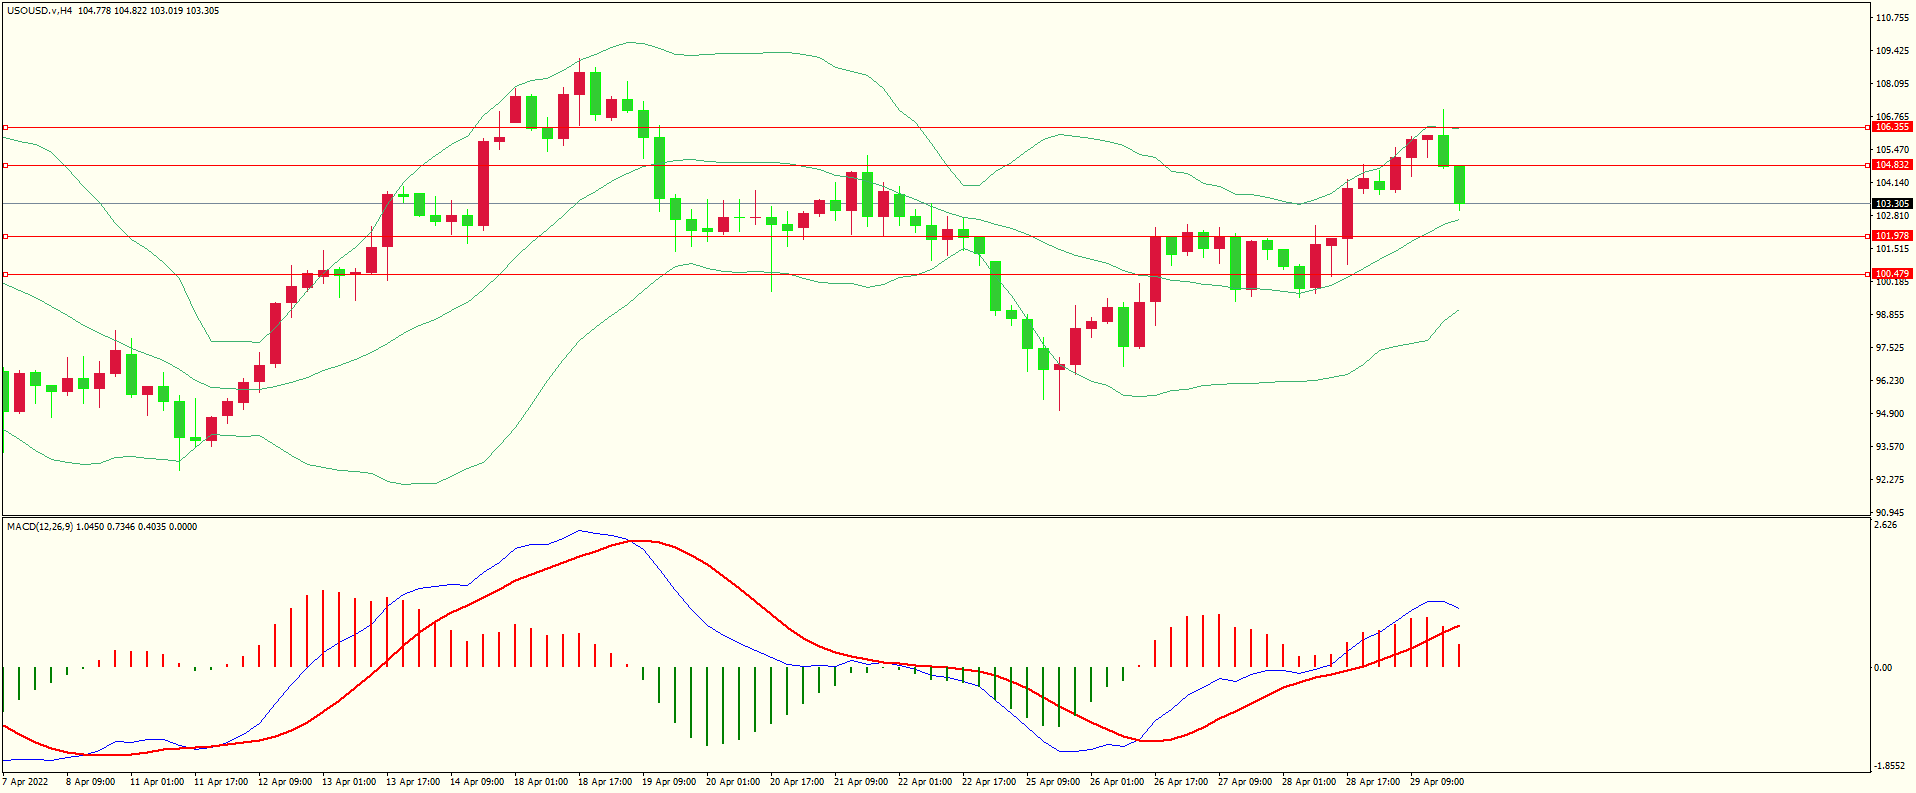Click the "20 Apr 01:00" time axis label
1916x793 pixels.
click(732, 782)
